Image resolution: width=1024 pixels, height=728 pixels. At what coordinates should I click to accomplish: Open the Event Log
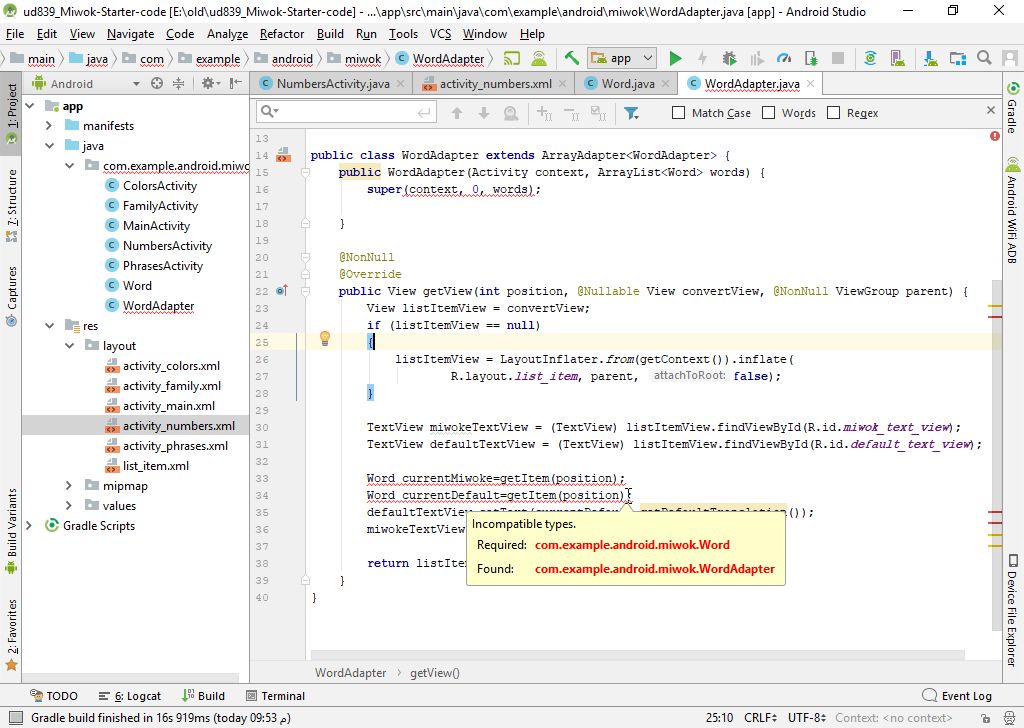coord(957,696)
